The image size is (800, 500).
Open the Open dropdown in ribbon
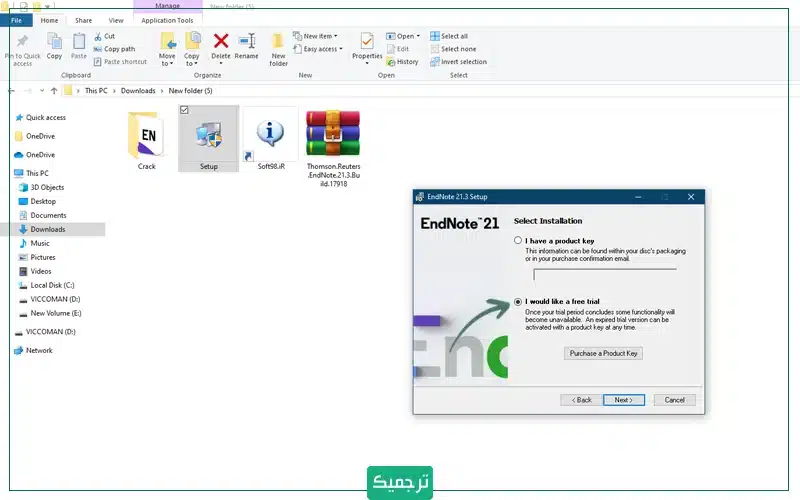point(403,36)
